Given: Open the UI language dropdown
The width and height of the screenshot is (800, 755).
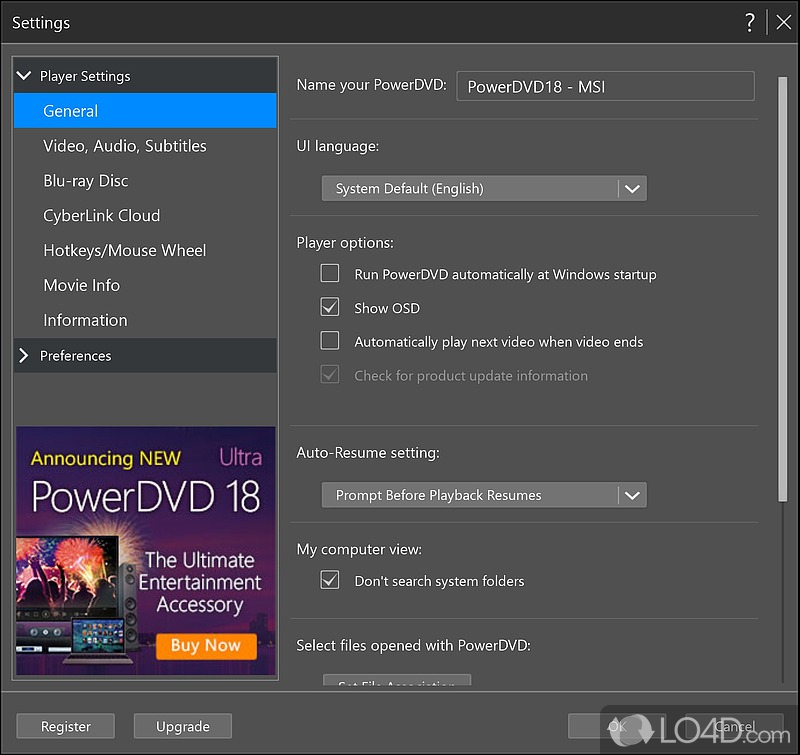Looking at the screenshot, I should [484, 189].
